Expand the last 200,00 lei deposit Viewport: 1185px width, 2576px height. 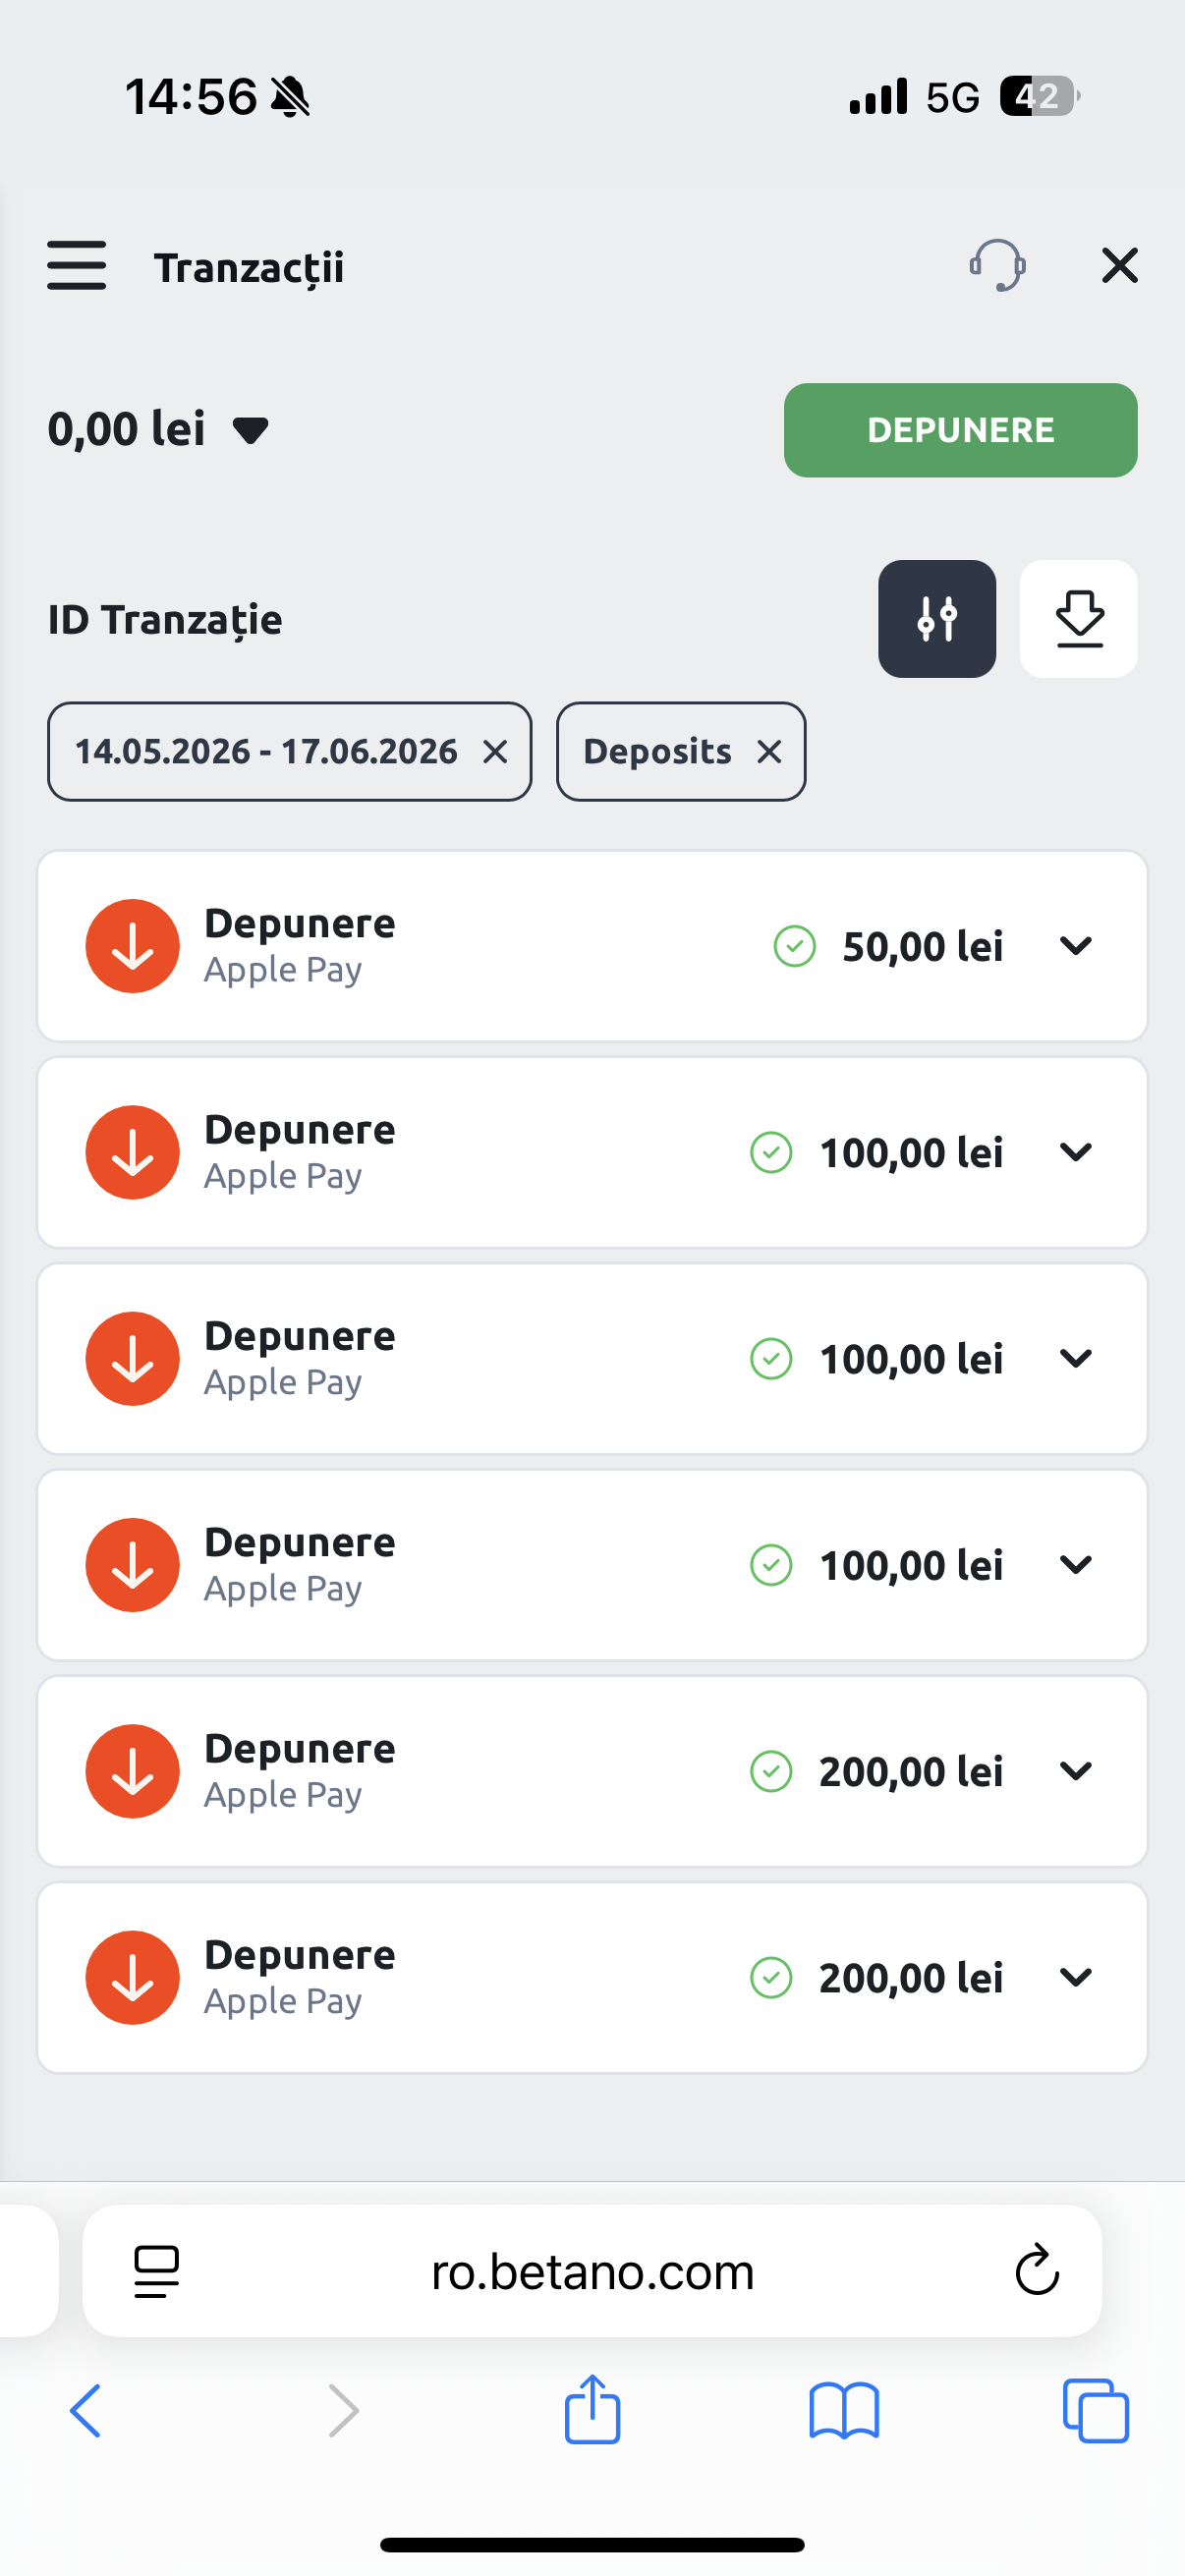tap(1075, 1977)
